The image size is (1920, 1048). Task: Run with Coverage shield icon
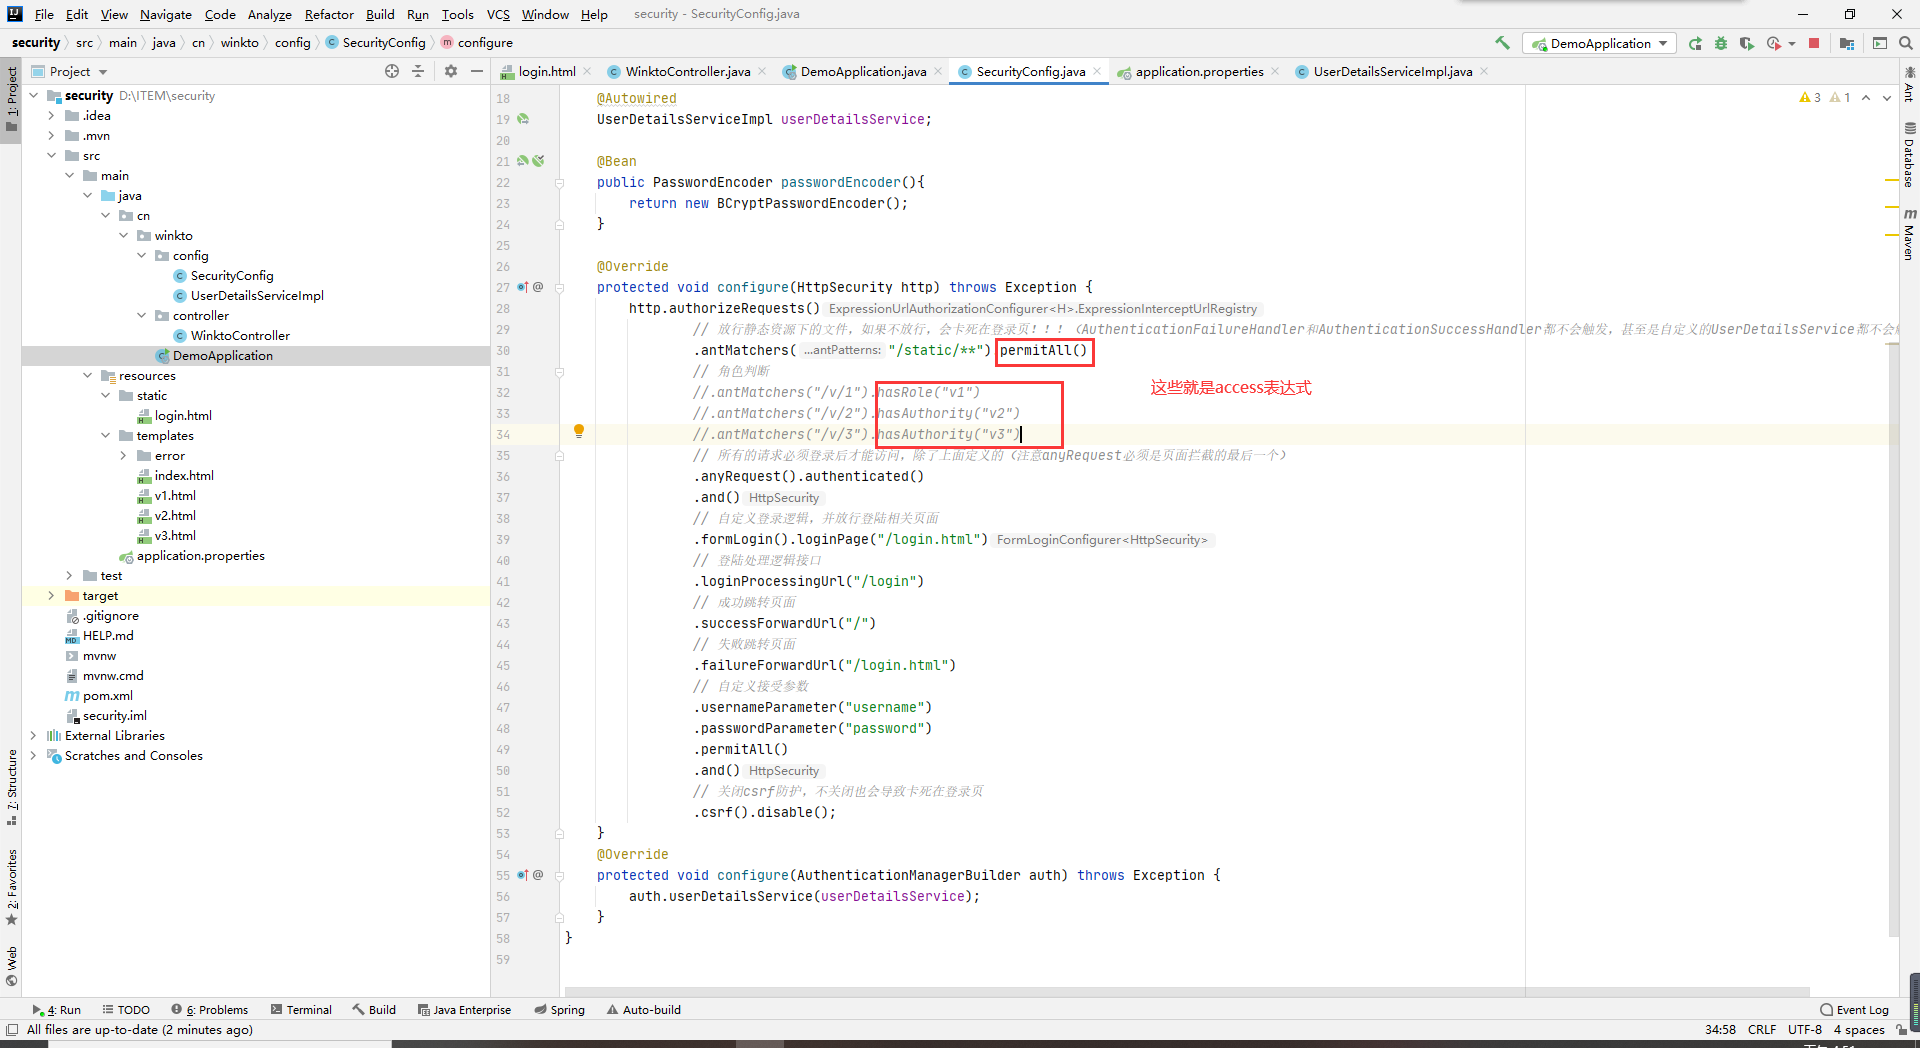1747,43
